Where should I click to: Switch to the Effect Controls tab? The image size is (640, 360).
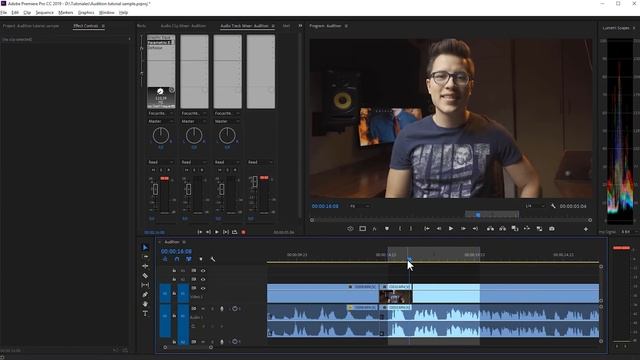click(x=86, y=26)
